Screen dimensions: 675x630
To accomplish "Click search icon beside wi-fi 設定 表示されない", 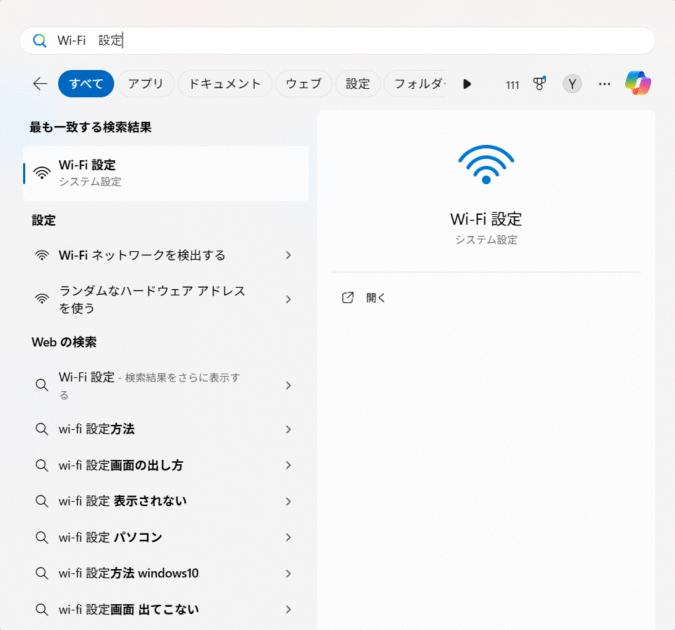I will click(42, 501).
